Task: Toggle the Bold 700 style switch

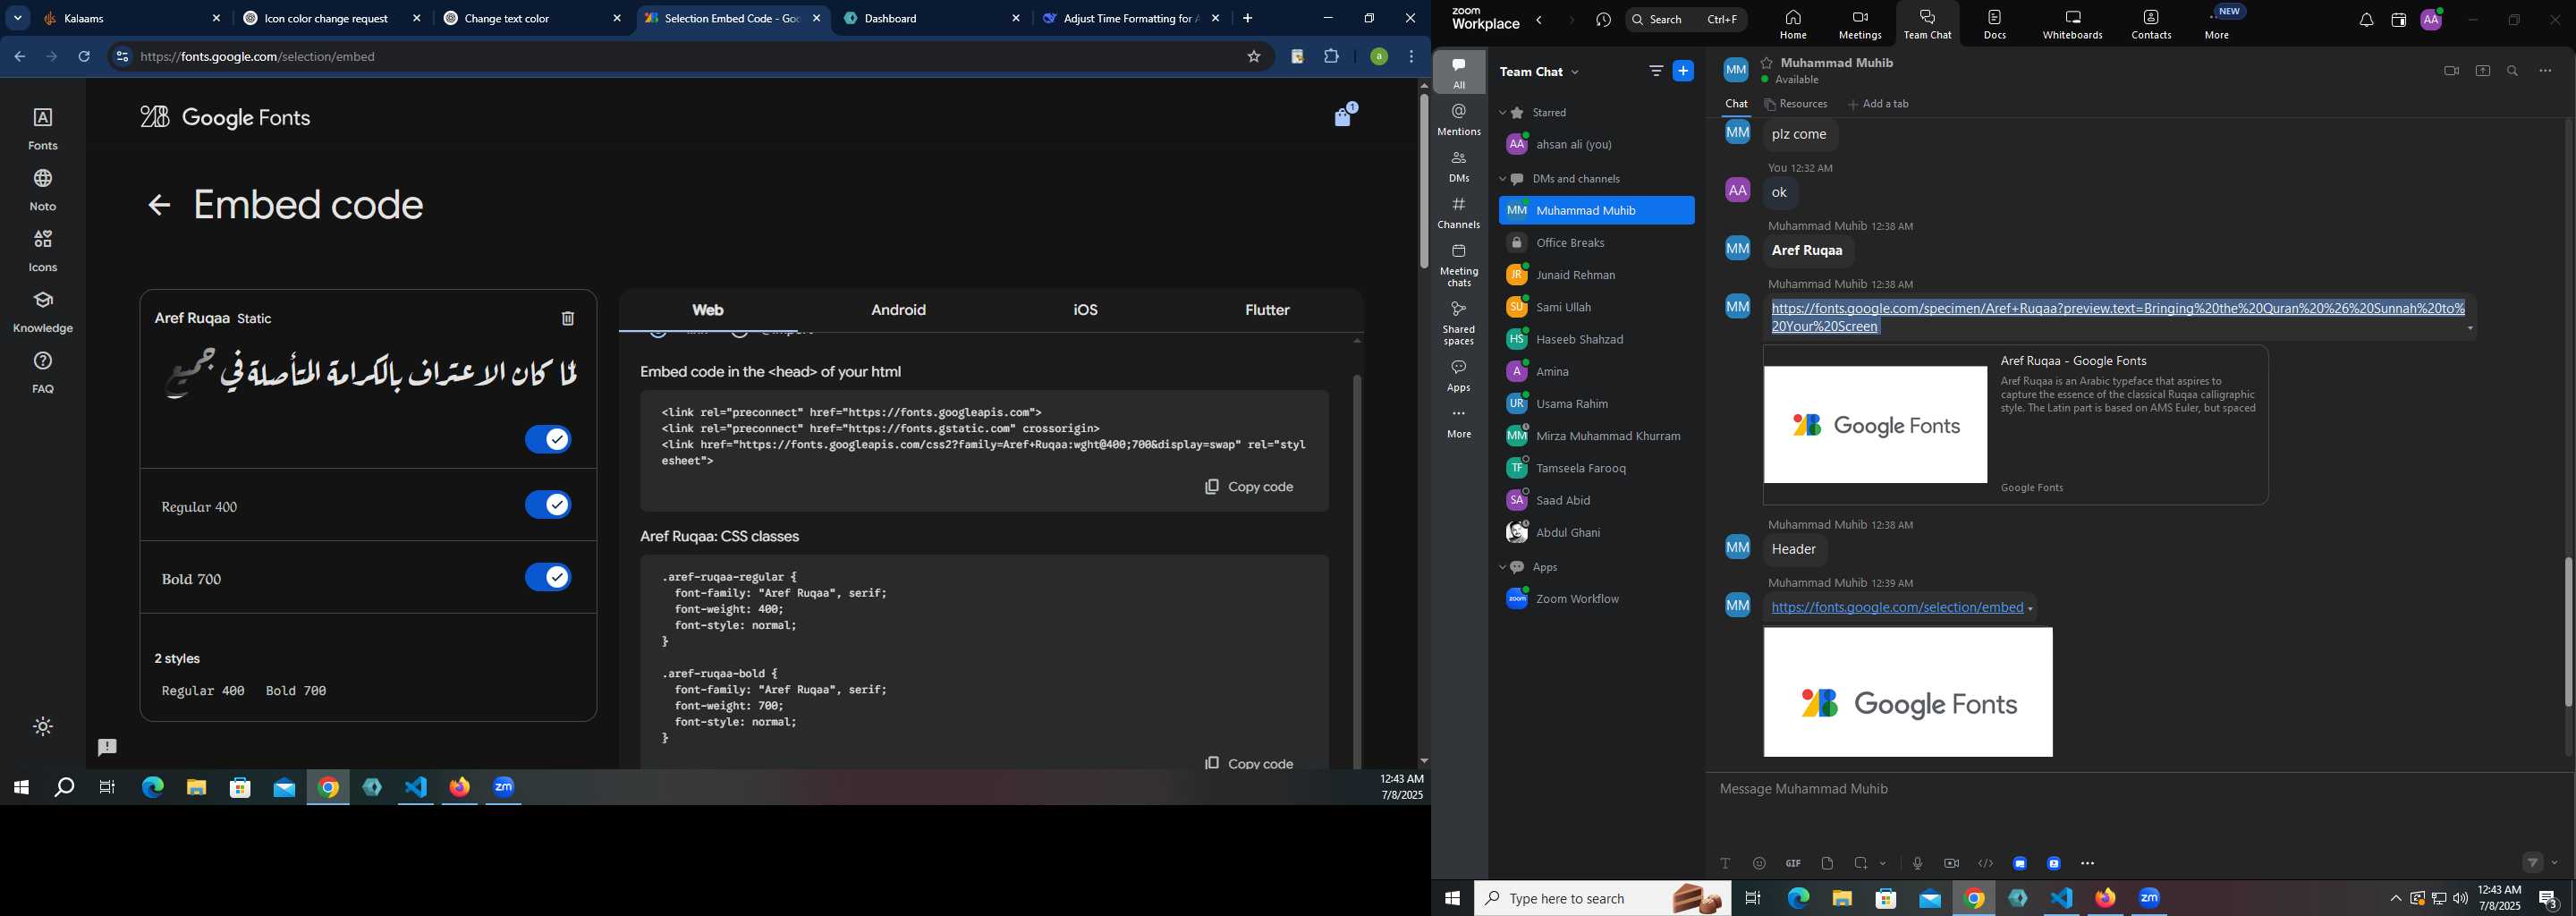Action: 548,577
